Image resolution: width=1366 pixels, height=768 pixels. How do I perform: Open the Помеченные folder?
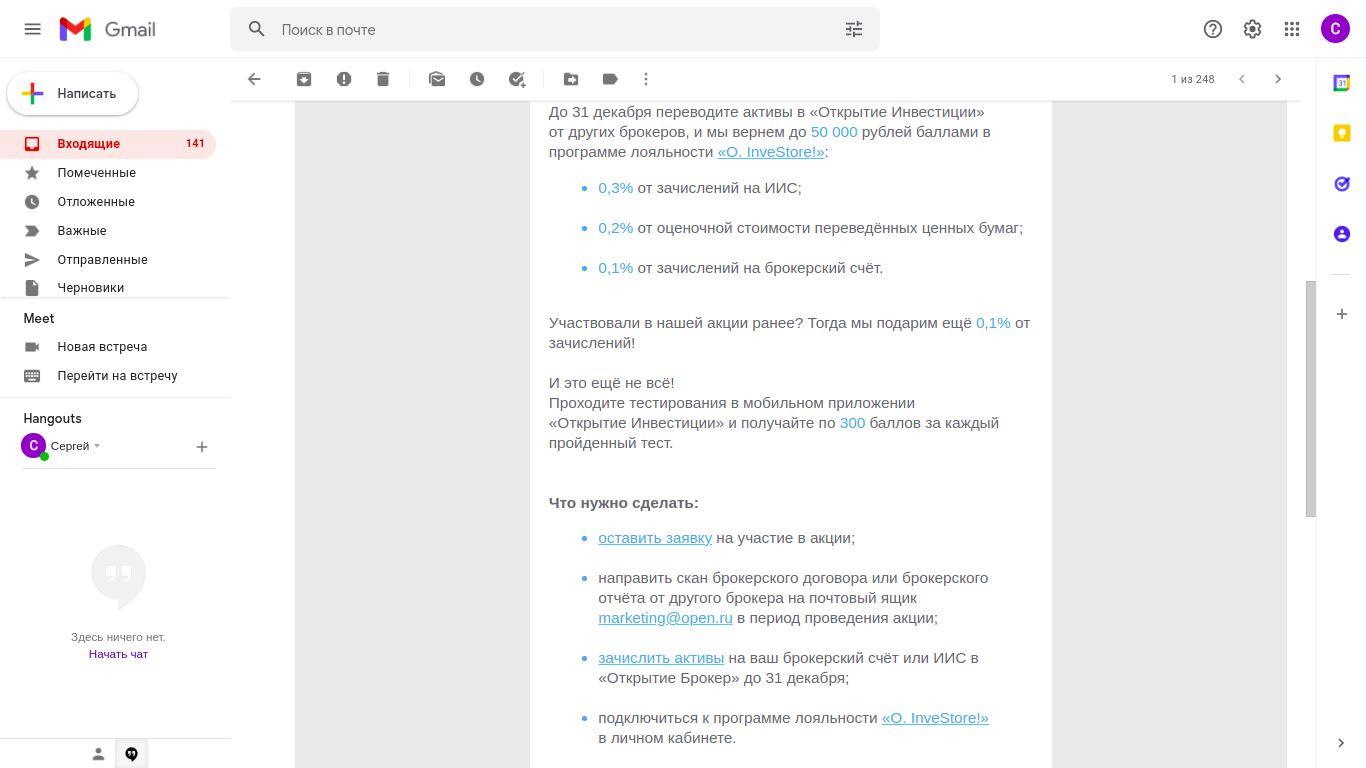(108, 173)
